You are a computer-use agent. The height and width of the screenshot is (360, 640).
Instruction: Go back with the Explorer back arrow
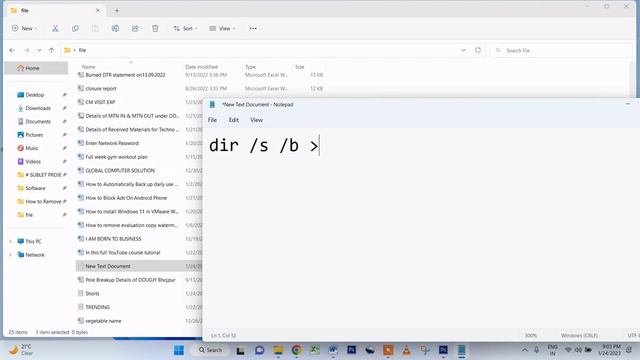click(x=12, y=50)
